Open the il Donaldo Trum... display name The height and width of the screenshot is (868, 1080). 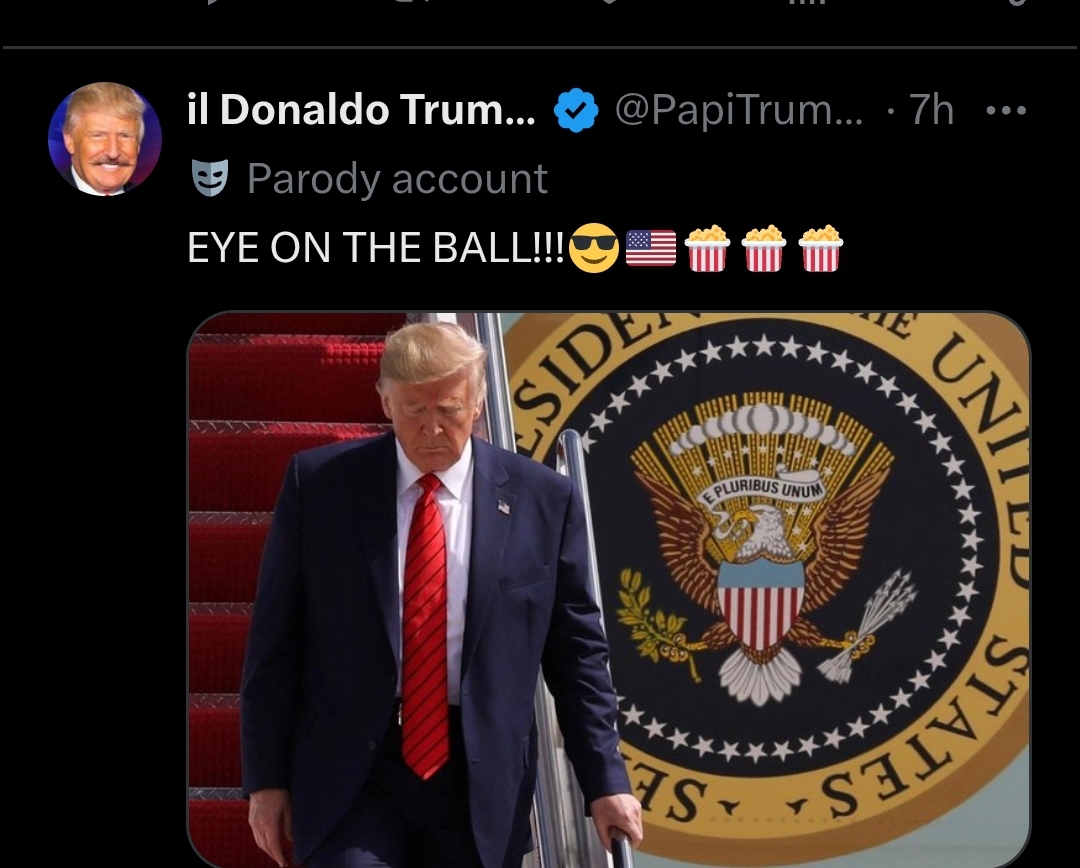[x=361, y=110]
